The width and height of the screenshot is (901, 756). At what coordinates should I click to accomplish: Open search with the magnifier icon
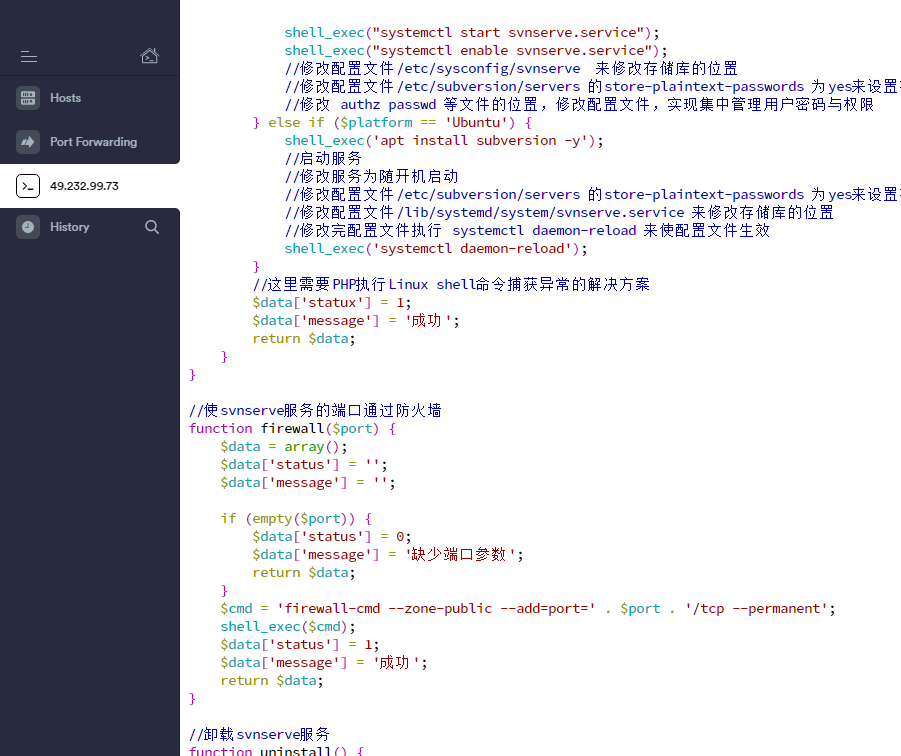pyautogui.click(x=152, y=227)
